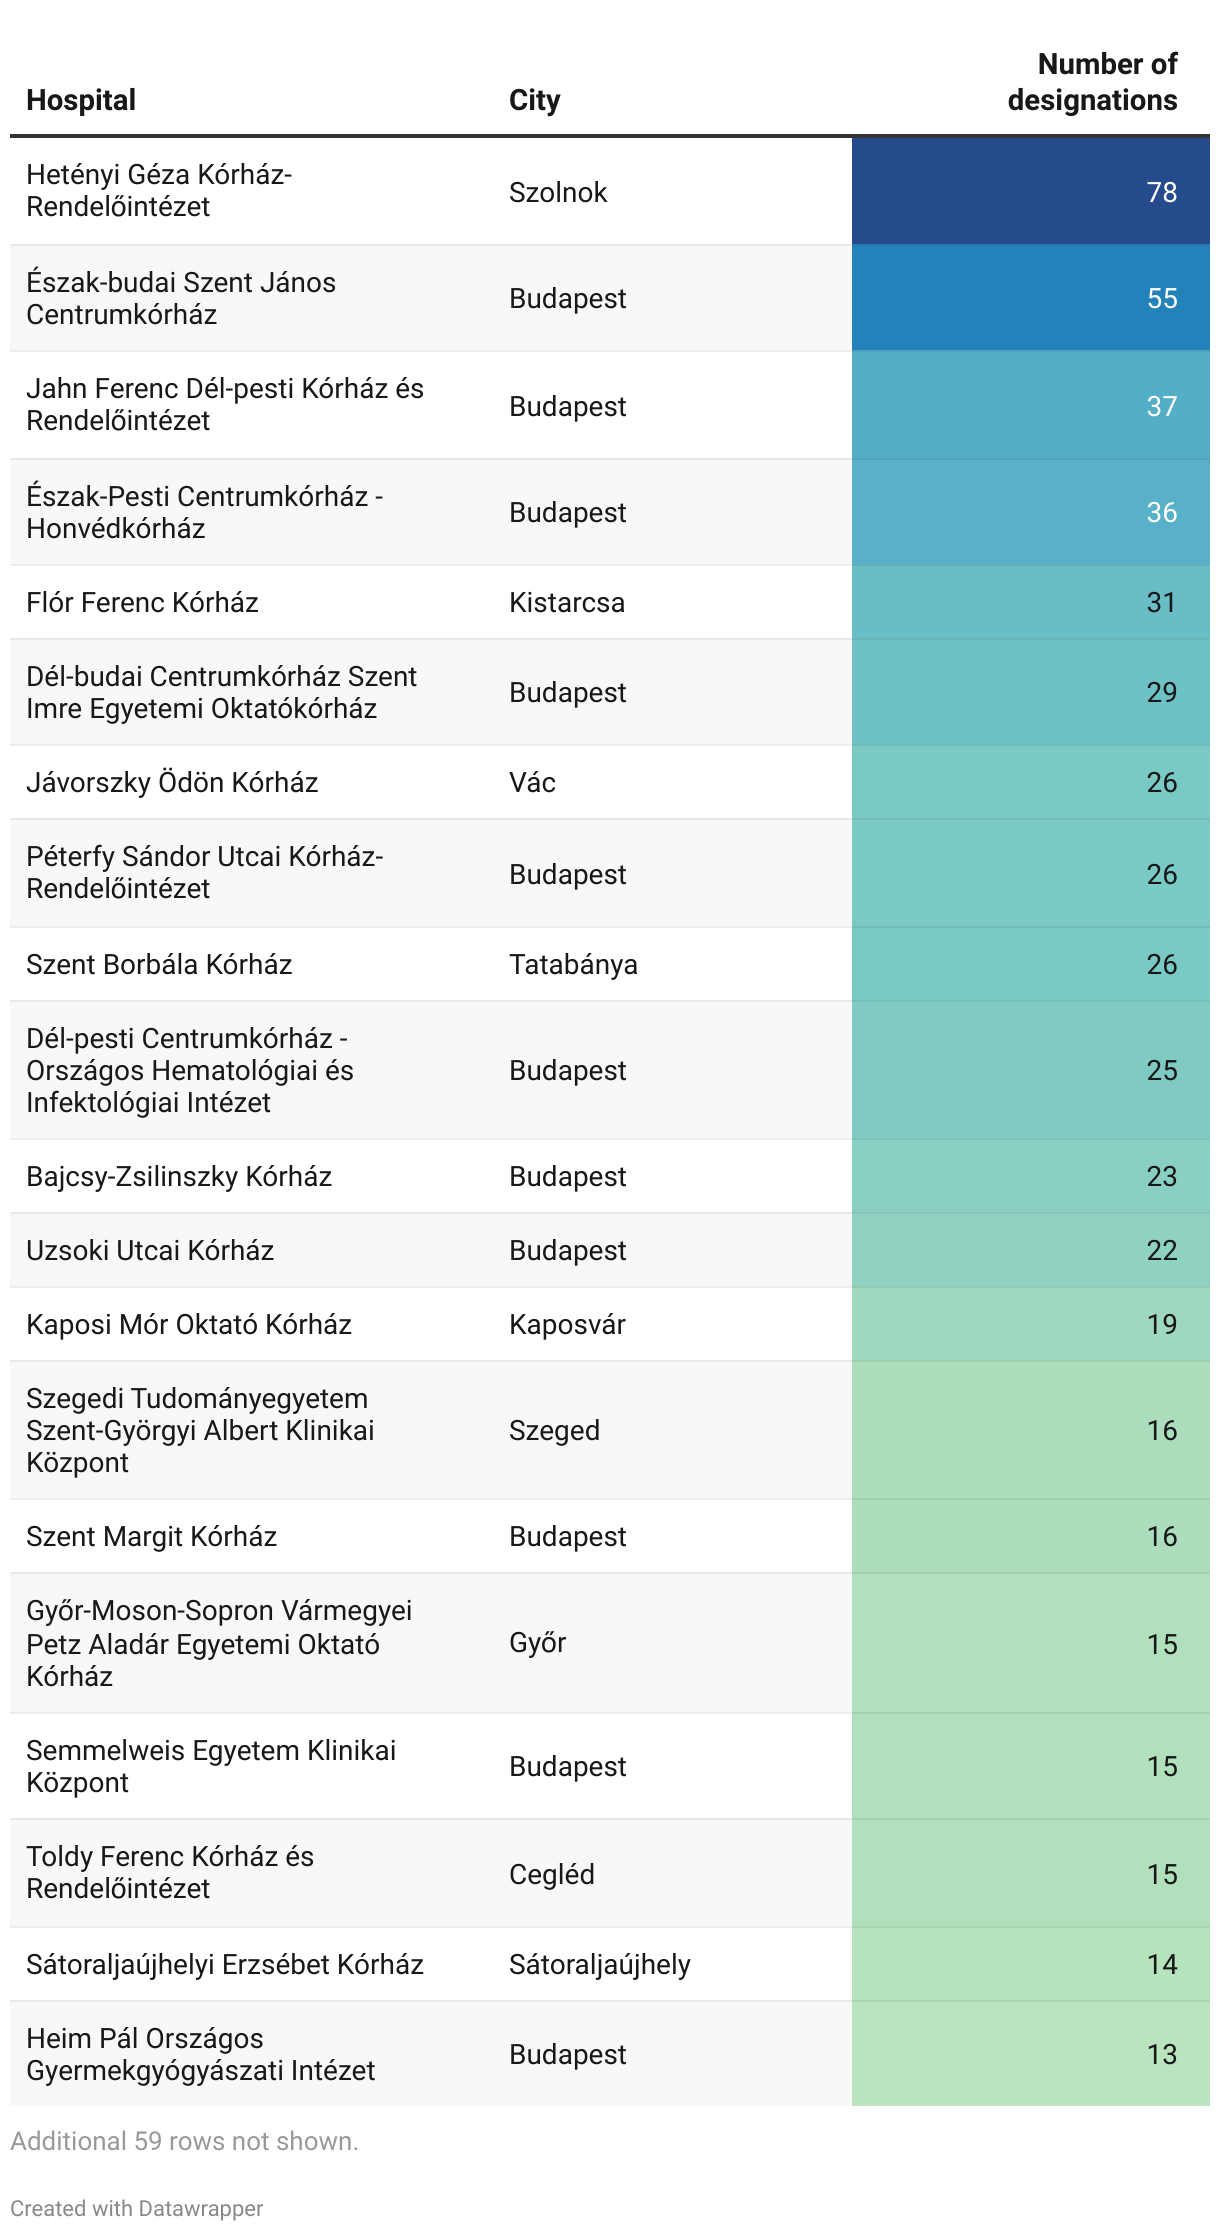Click the Additional 59 rows not shown note
This screenshot has height=2232, width=1220.
point(184,2141)
